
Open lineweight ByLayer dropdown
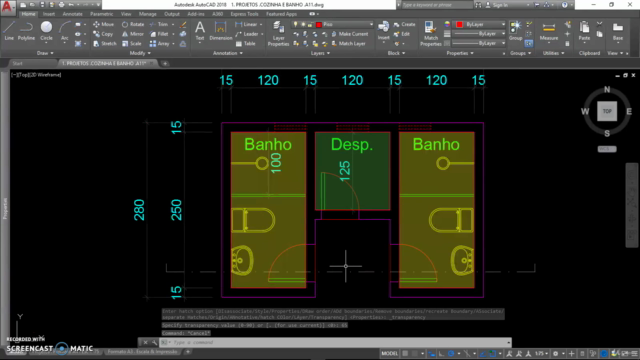pyautogui.click(x=503, y=34)
